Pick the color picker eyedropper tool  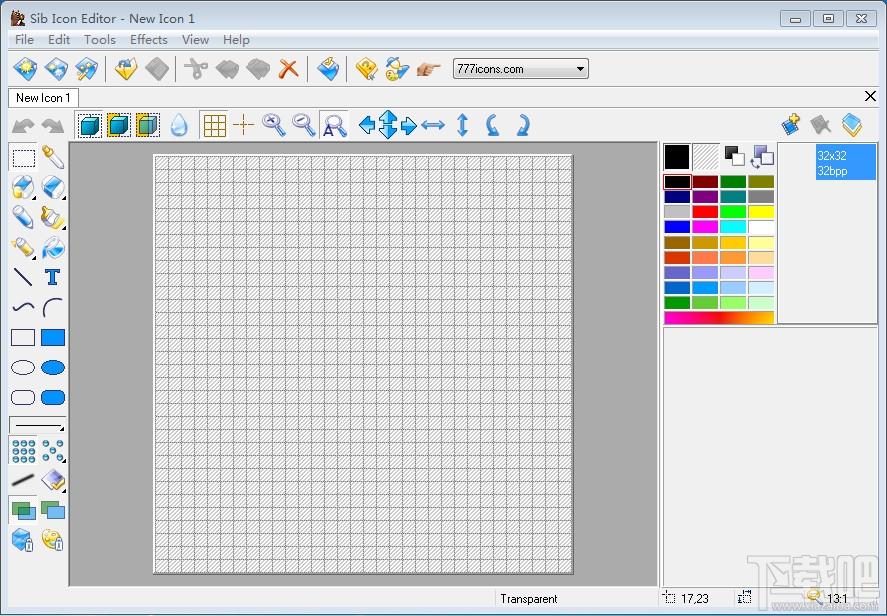pos(53,157)
